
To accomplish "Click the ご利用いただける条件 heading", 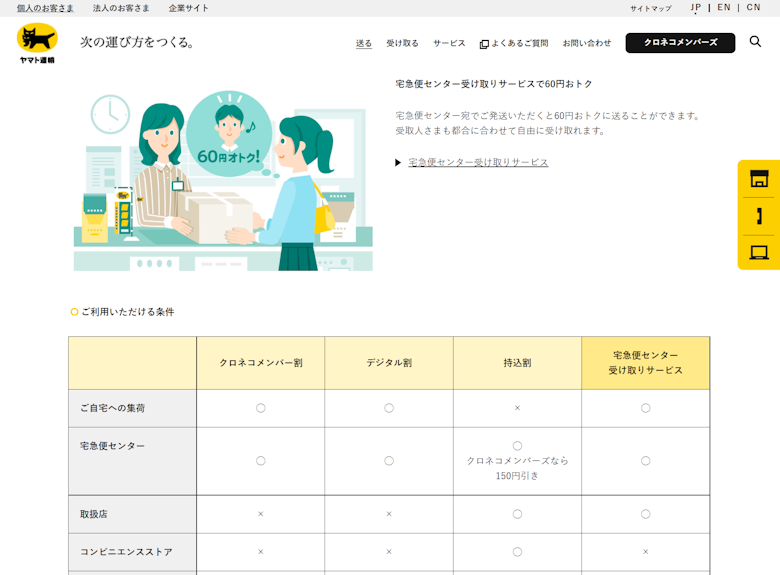I will (127, 312).
